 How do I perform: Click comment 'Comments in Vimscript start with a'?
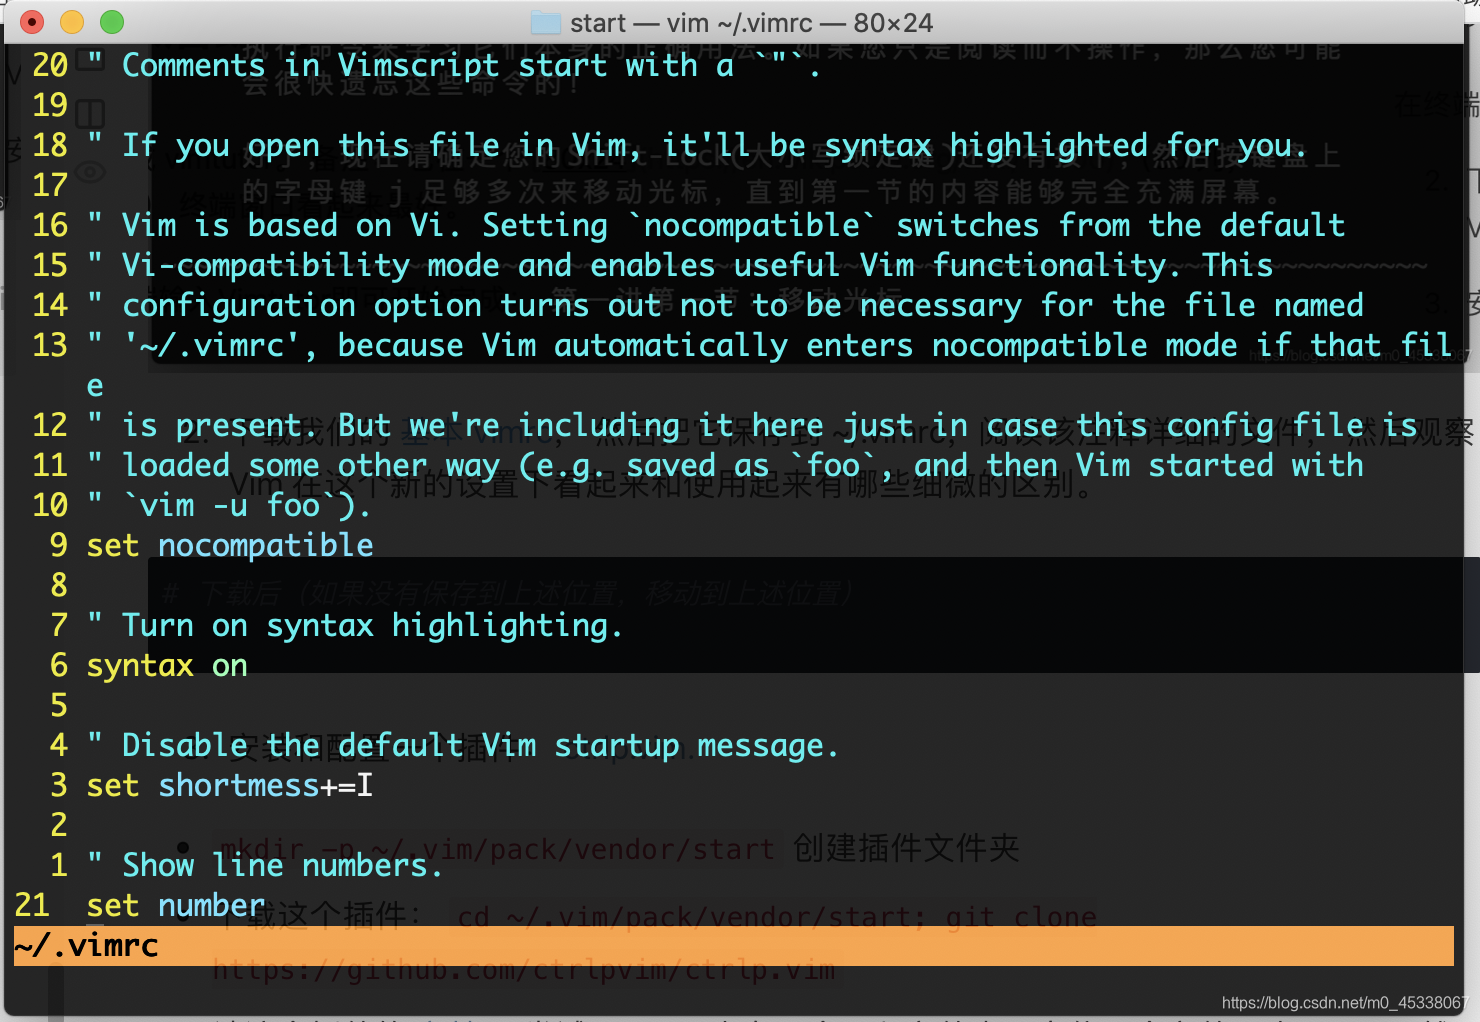[x=428, y=66]
